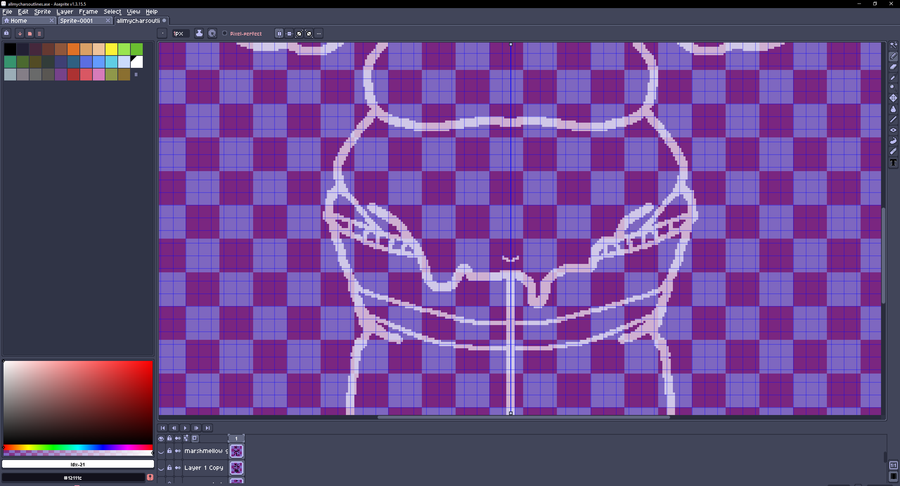Toggle continuous mode in timeline header
Viewport: 900px width, 486px height.
pos(178,438)
